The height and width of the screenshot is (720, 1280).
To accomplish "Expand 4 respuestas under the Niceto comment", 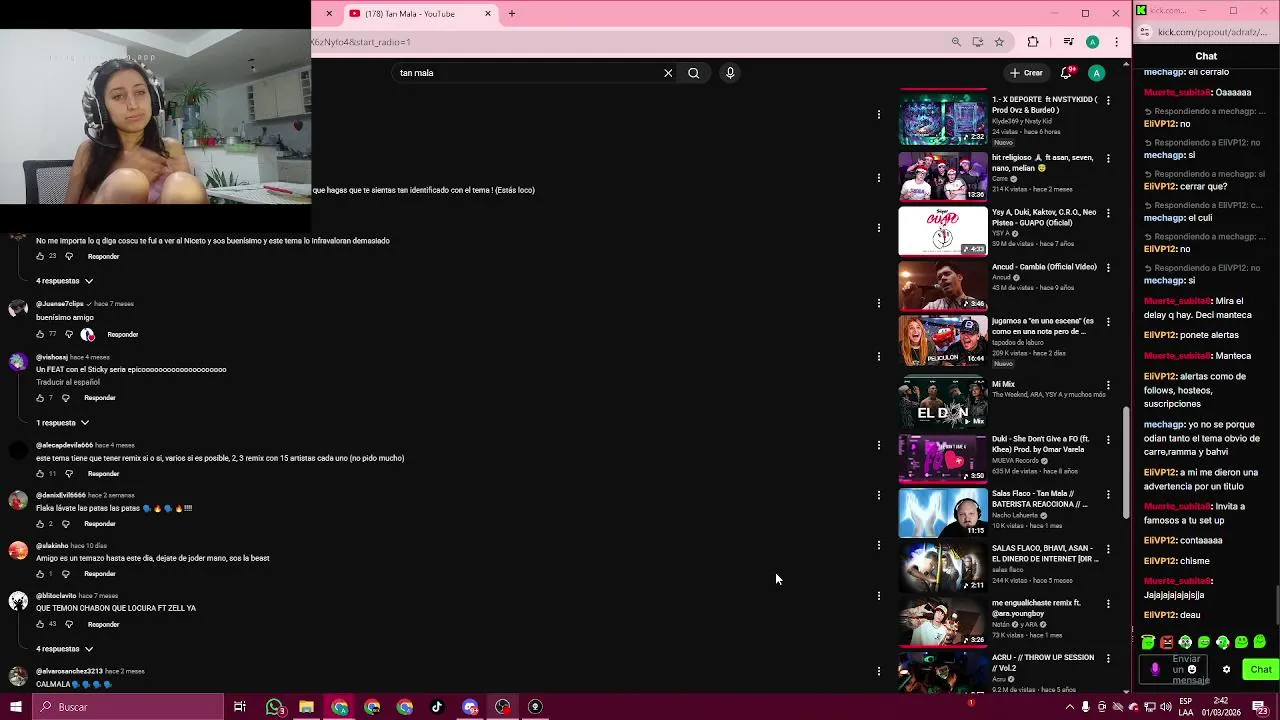I will coord(64,281).
